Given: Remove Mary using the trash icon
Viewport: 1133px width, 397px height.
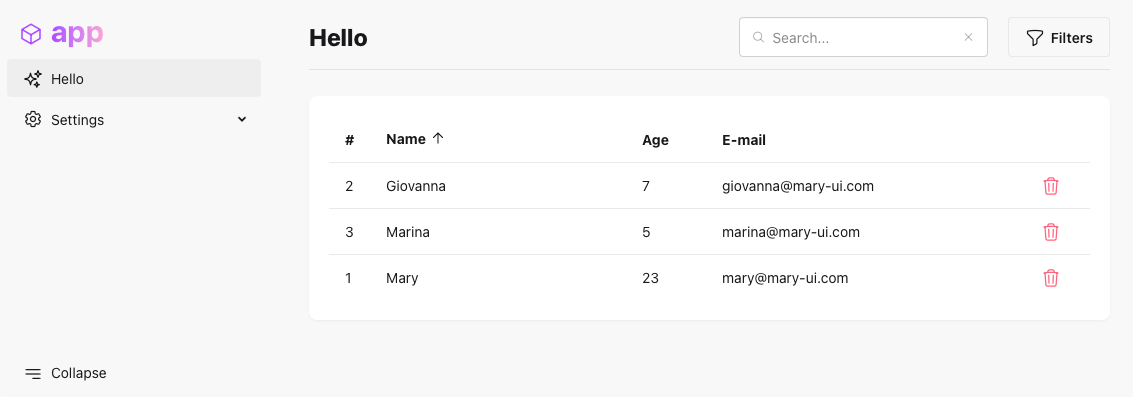Looking at the screenshot, I should [x=1051, y=278].
